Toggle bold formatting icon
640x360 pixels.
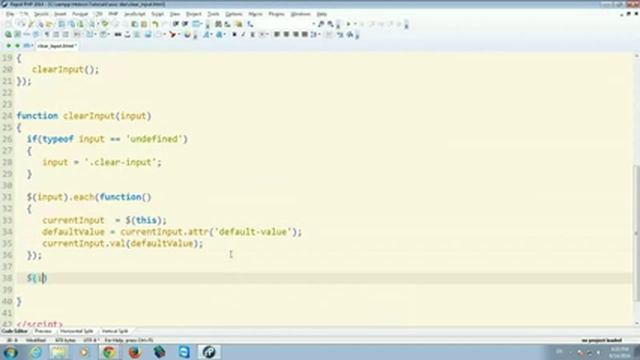(x=234, y=35)
